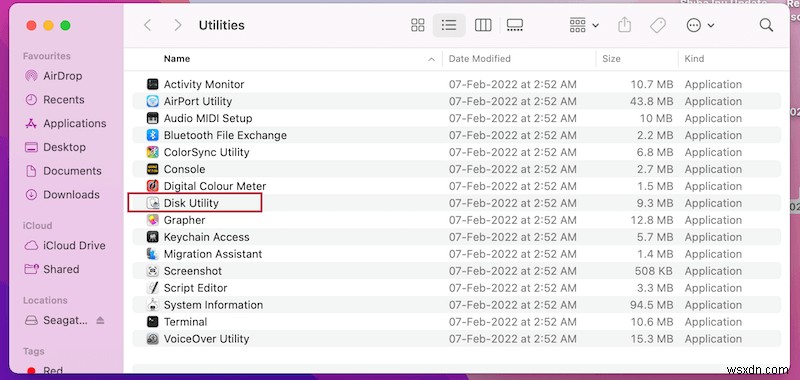The height and width of the screenshot is (380, 800).
Task: Click the Activity Monitor file name
Action: (x=204, y=84)
